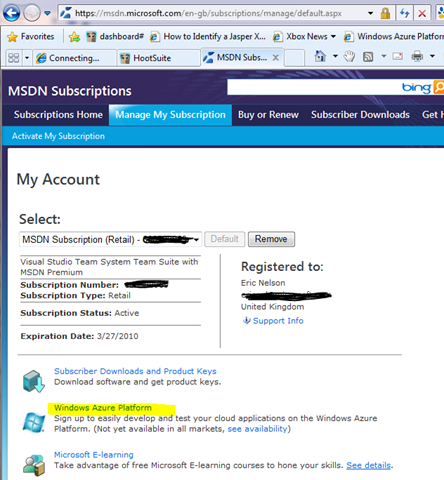Image resolution: width=444 pixels, height=480 pixels.
Task: Click the browser Forward arrow button
Action: pyautogui.click(x=32, y=13)
